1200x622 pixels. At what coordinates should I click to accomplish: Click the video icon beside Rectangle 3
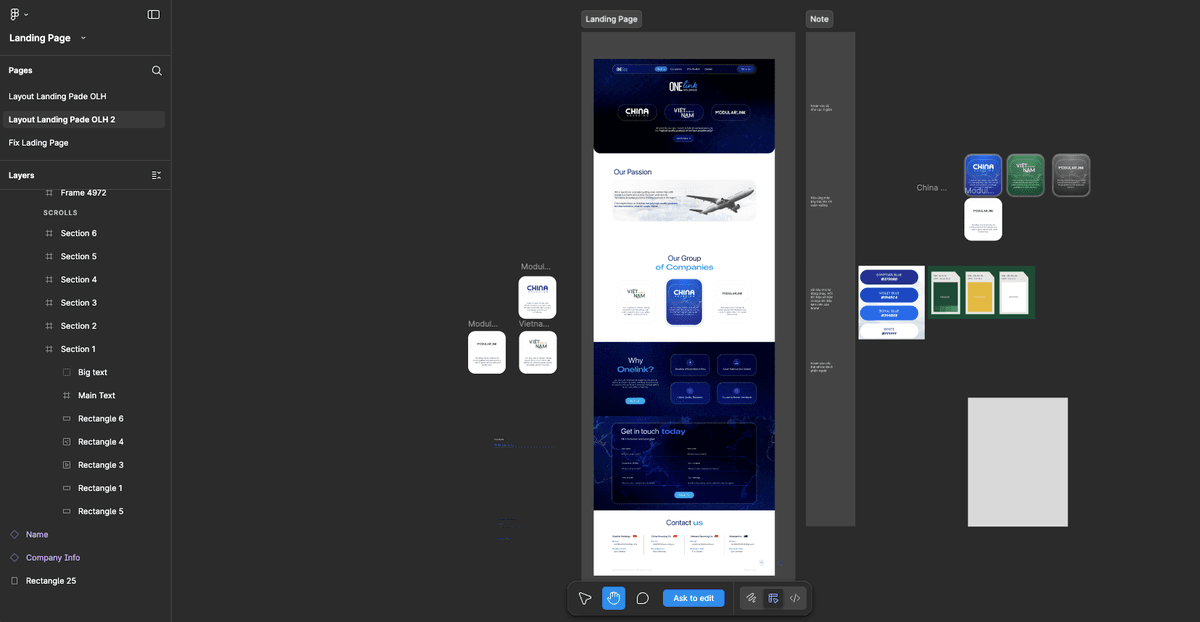pos(67,465)
